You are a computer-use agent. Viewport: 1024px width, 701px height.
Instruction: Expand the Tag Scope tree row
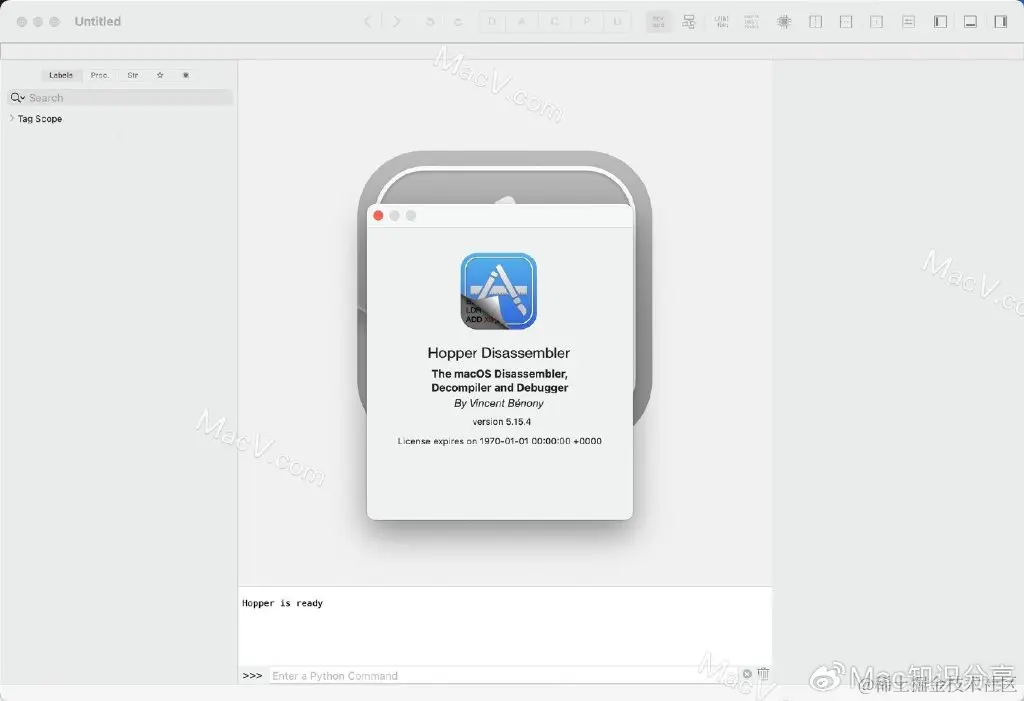(12, 118)
